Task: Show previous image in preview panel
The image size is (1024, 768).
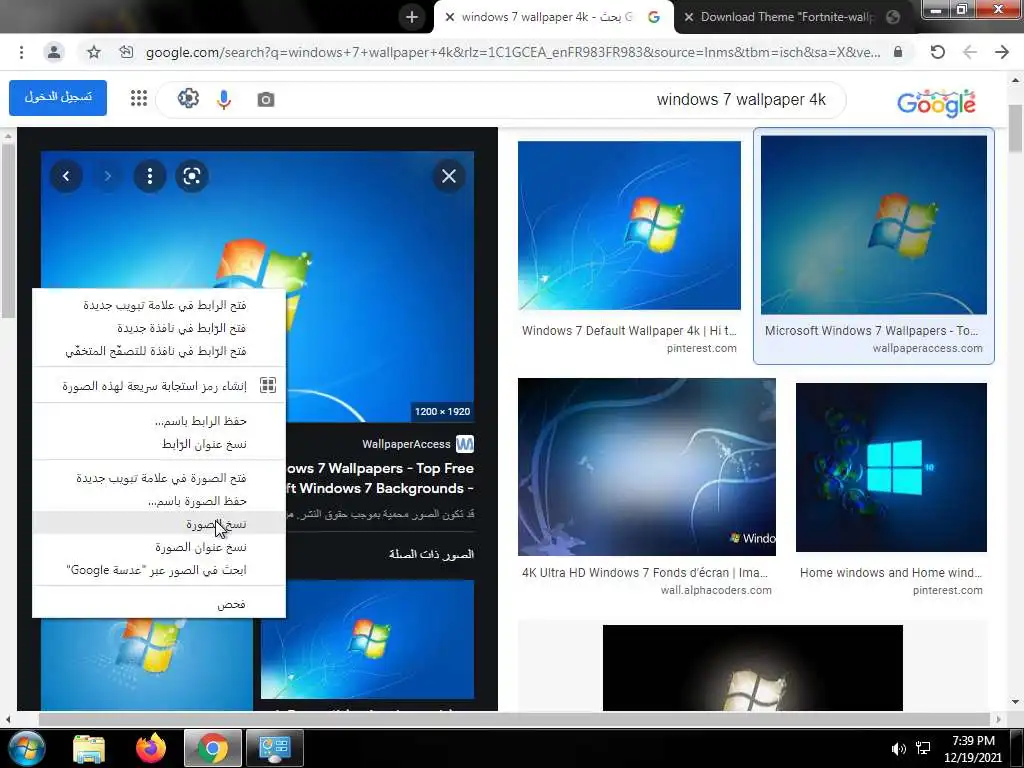Action: coord(66,176)
